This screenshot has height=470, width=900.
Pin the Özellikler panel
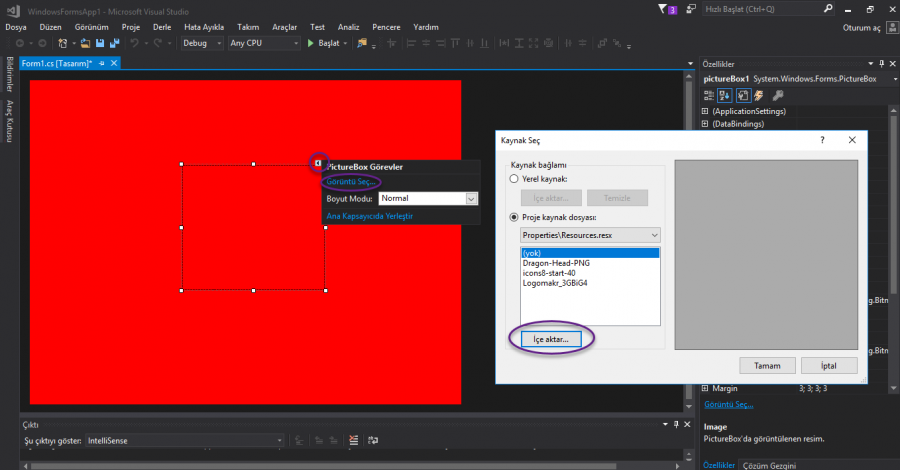882,64
